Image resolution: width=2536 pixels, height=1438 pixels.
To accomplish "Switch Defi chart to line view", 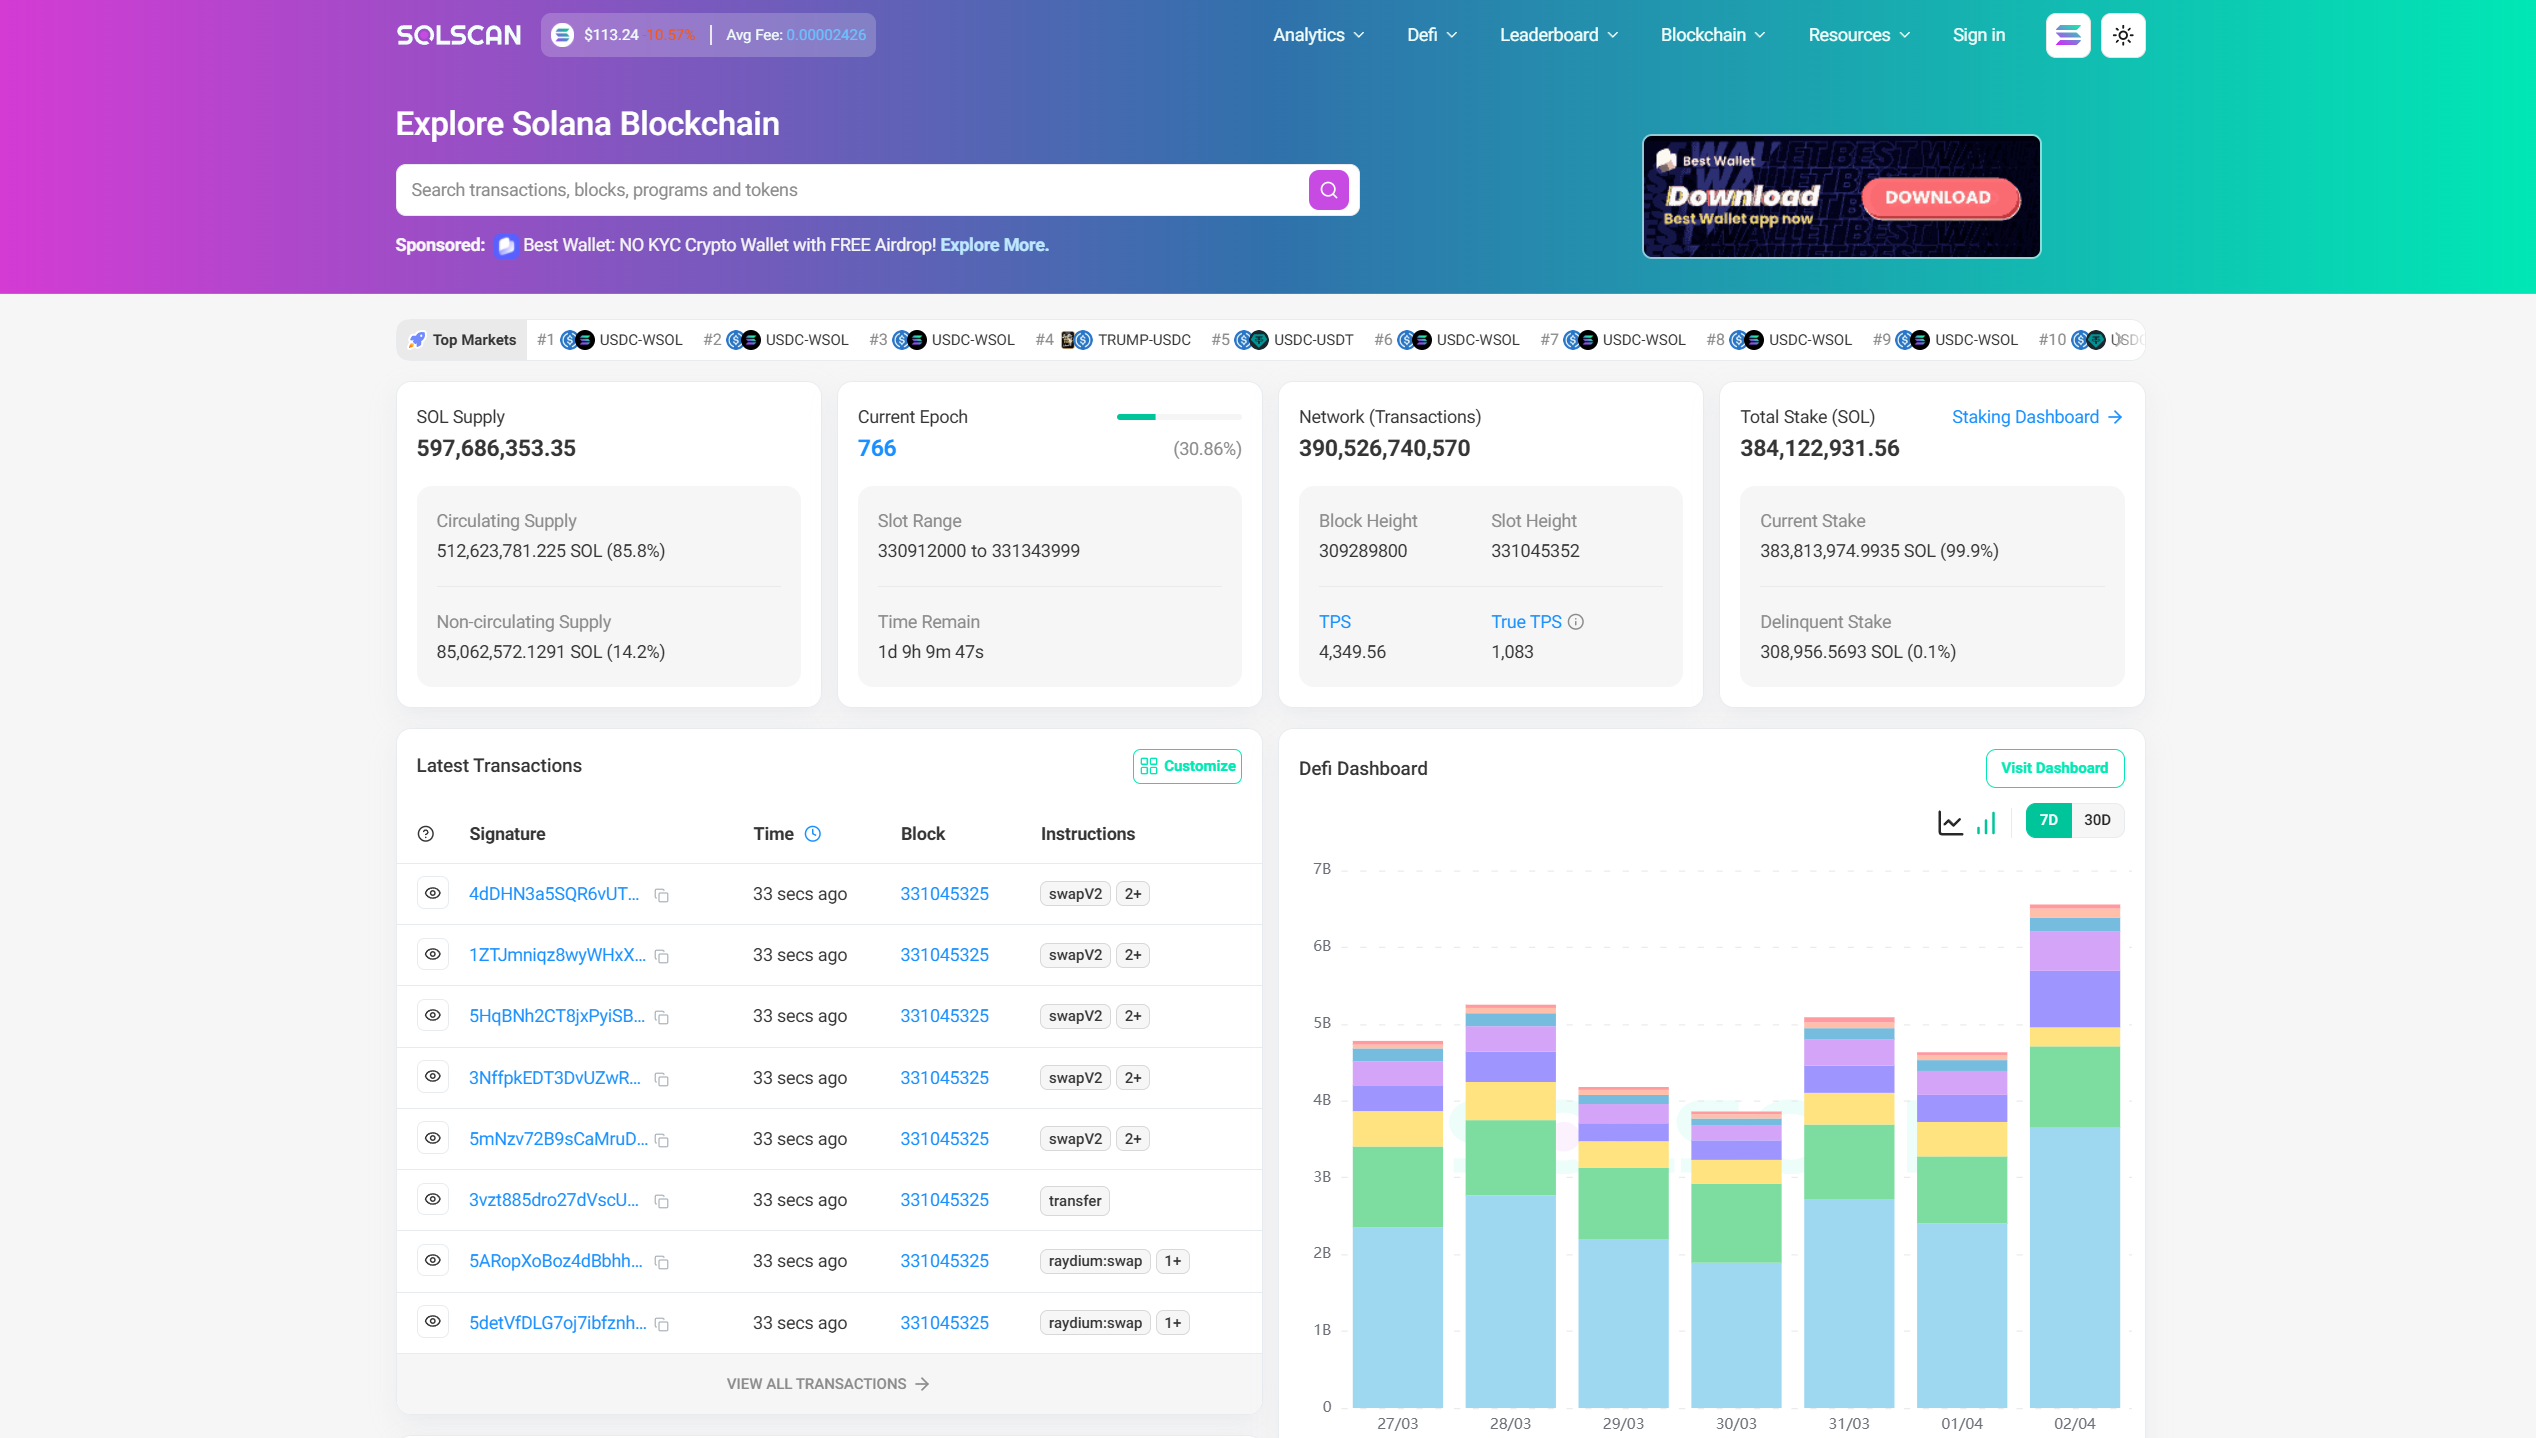I will pos(1950,822).
